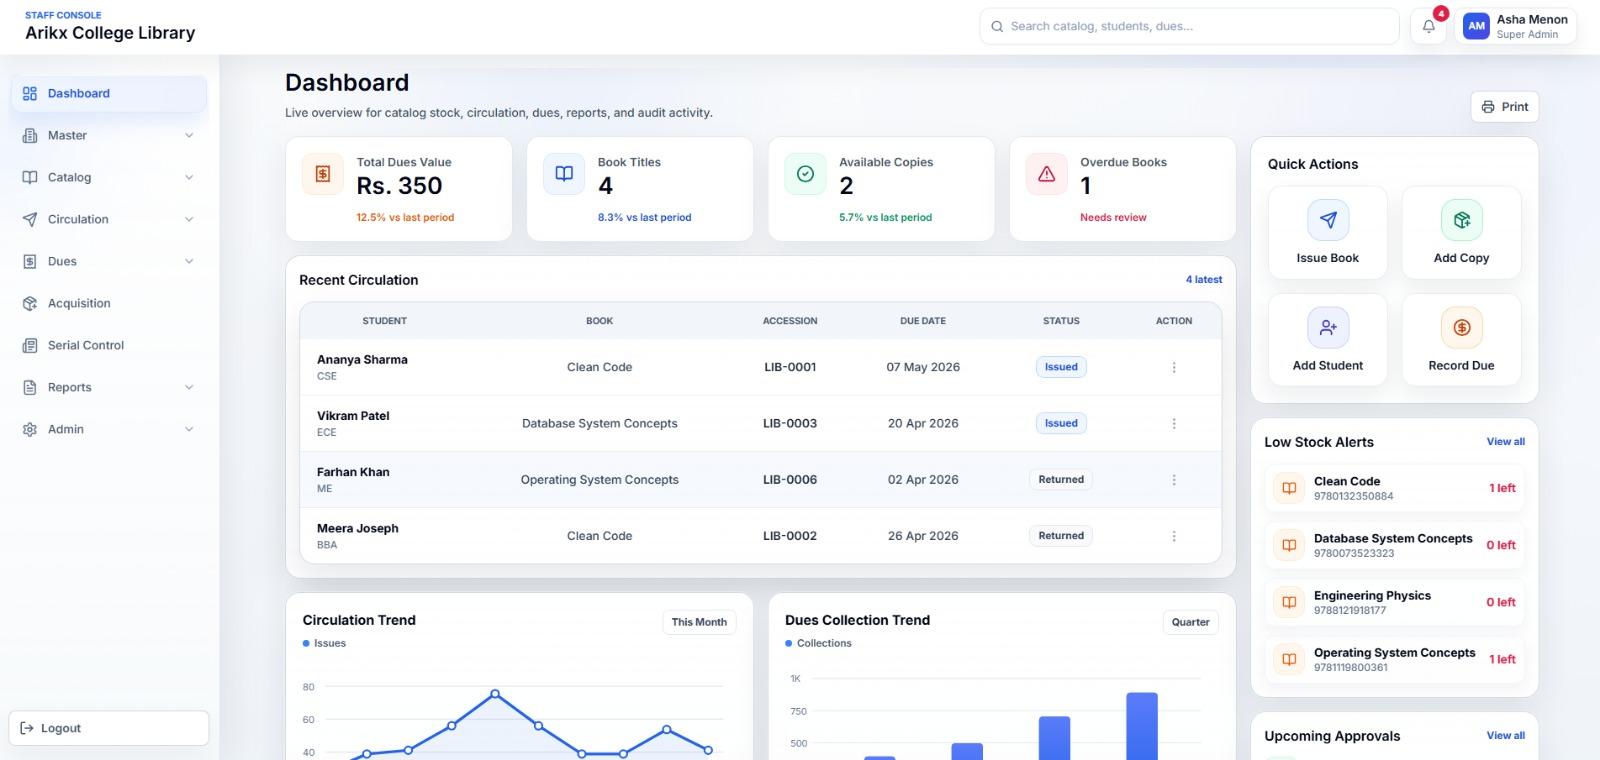Click the Logout button
The width and height of the screenshot is (1600, 760).
[108, 728]
